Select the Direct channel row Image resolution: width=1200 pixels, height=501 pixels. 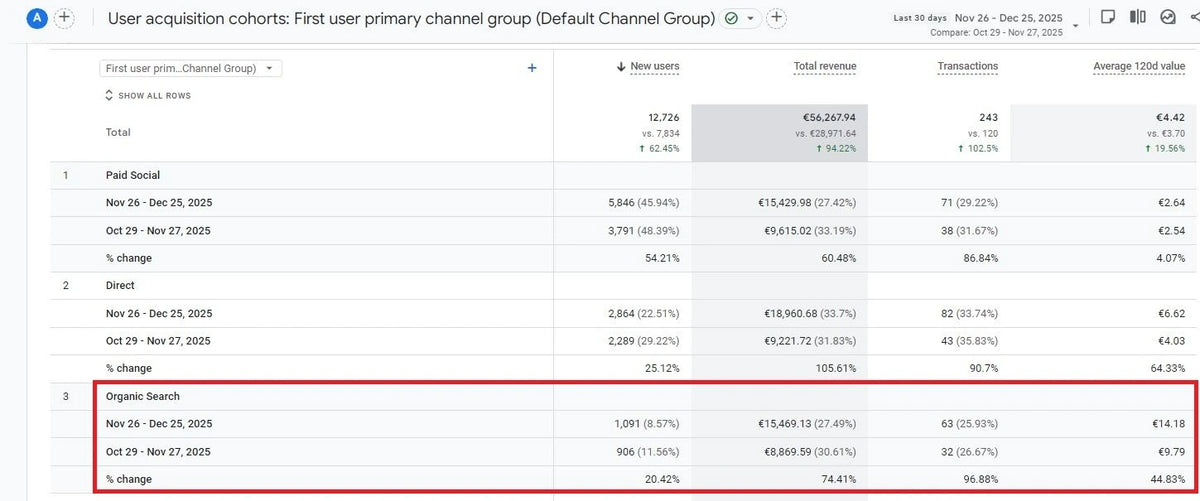coord(120,285)
